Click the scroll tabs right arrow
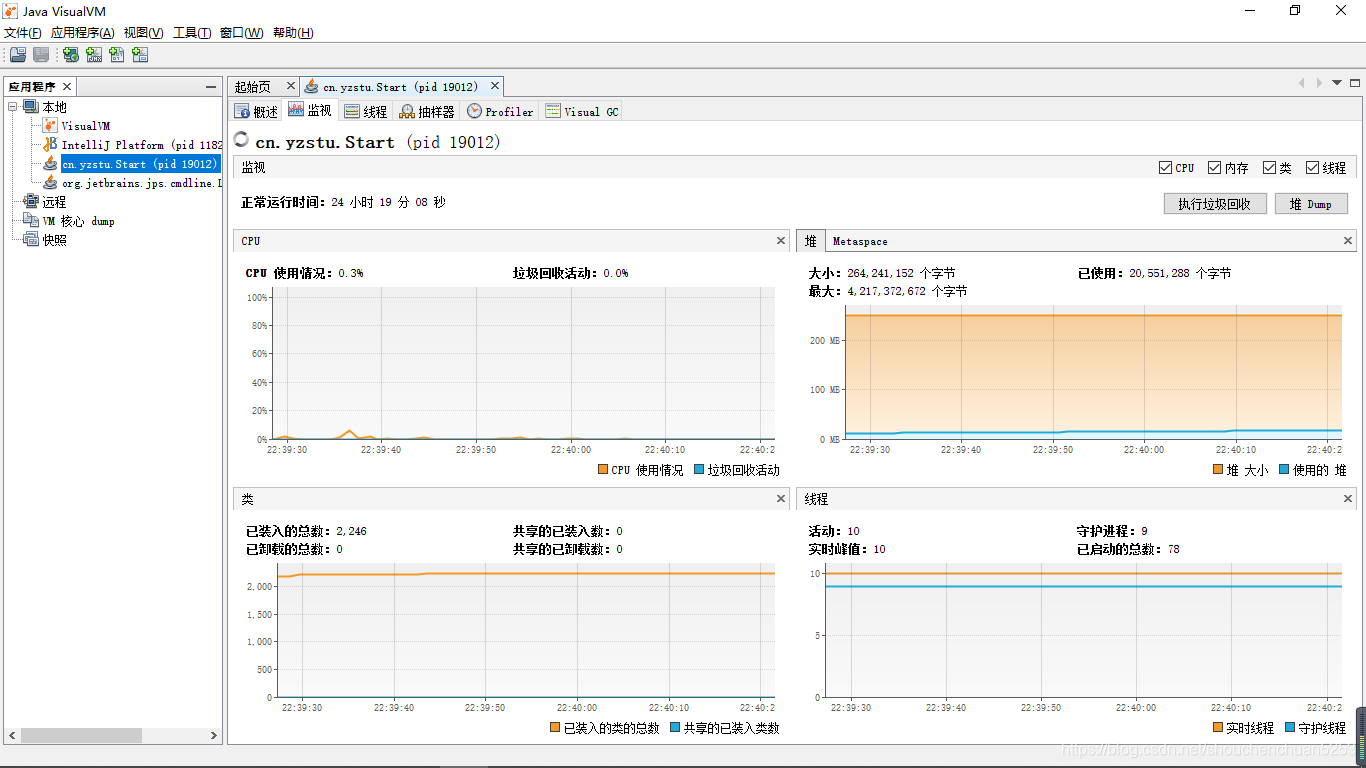This screenshot has width=1366, height=768. [1319, 83]
